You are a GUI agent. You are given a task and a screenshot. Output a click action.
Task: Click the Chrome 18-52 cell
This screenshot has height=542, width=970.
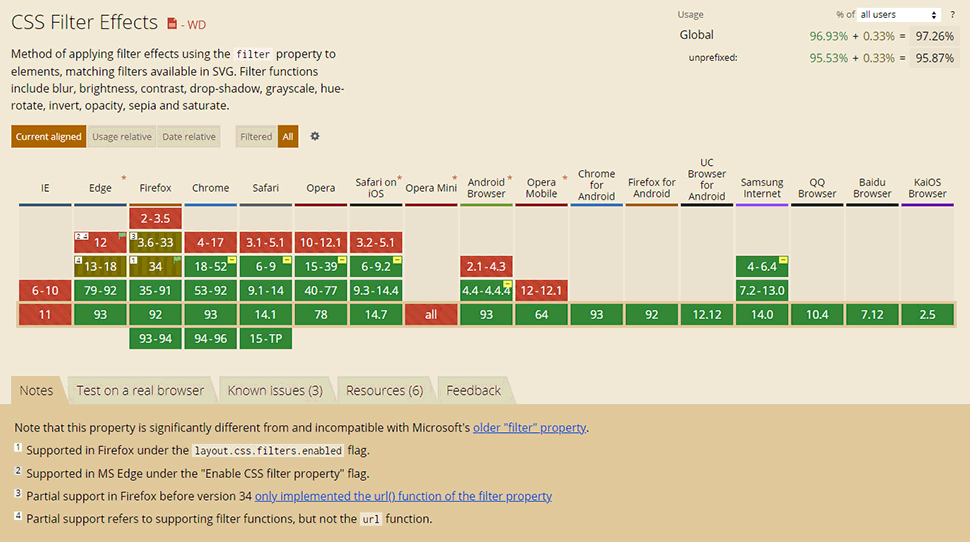(x=210, y=267)
